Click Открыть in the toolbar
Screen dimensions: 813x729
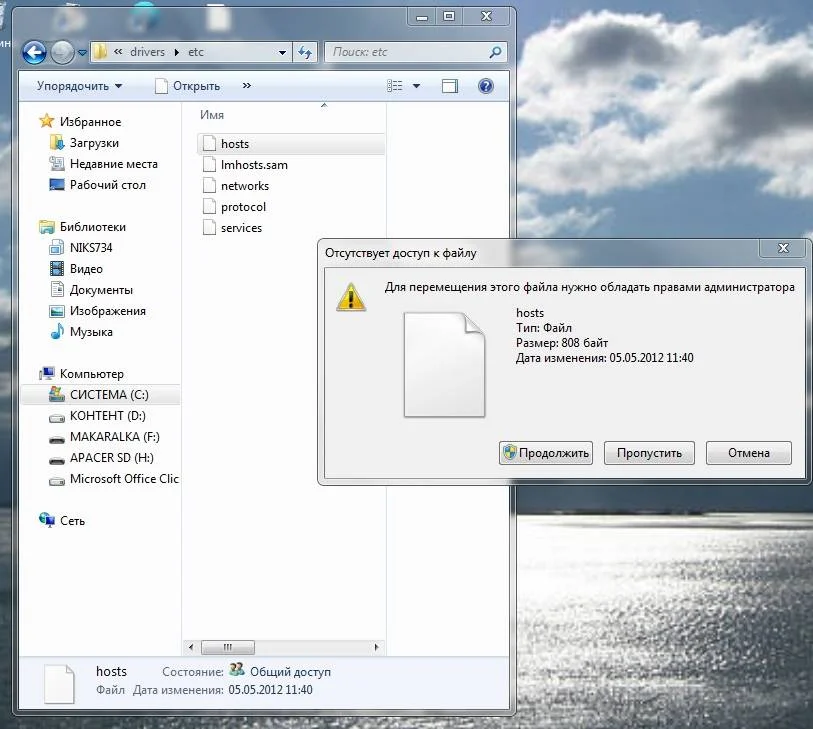[188, 86]
